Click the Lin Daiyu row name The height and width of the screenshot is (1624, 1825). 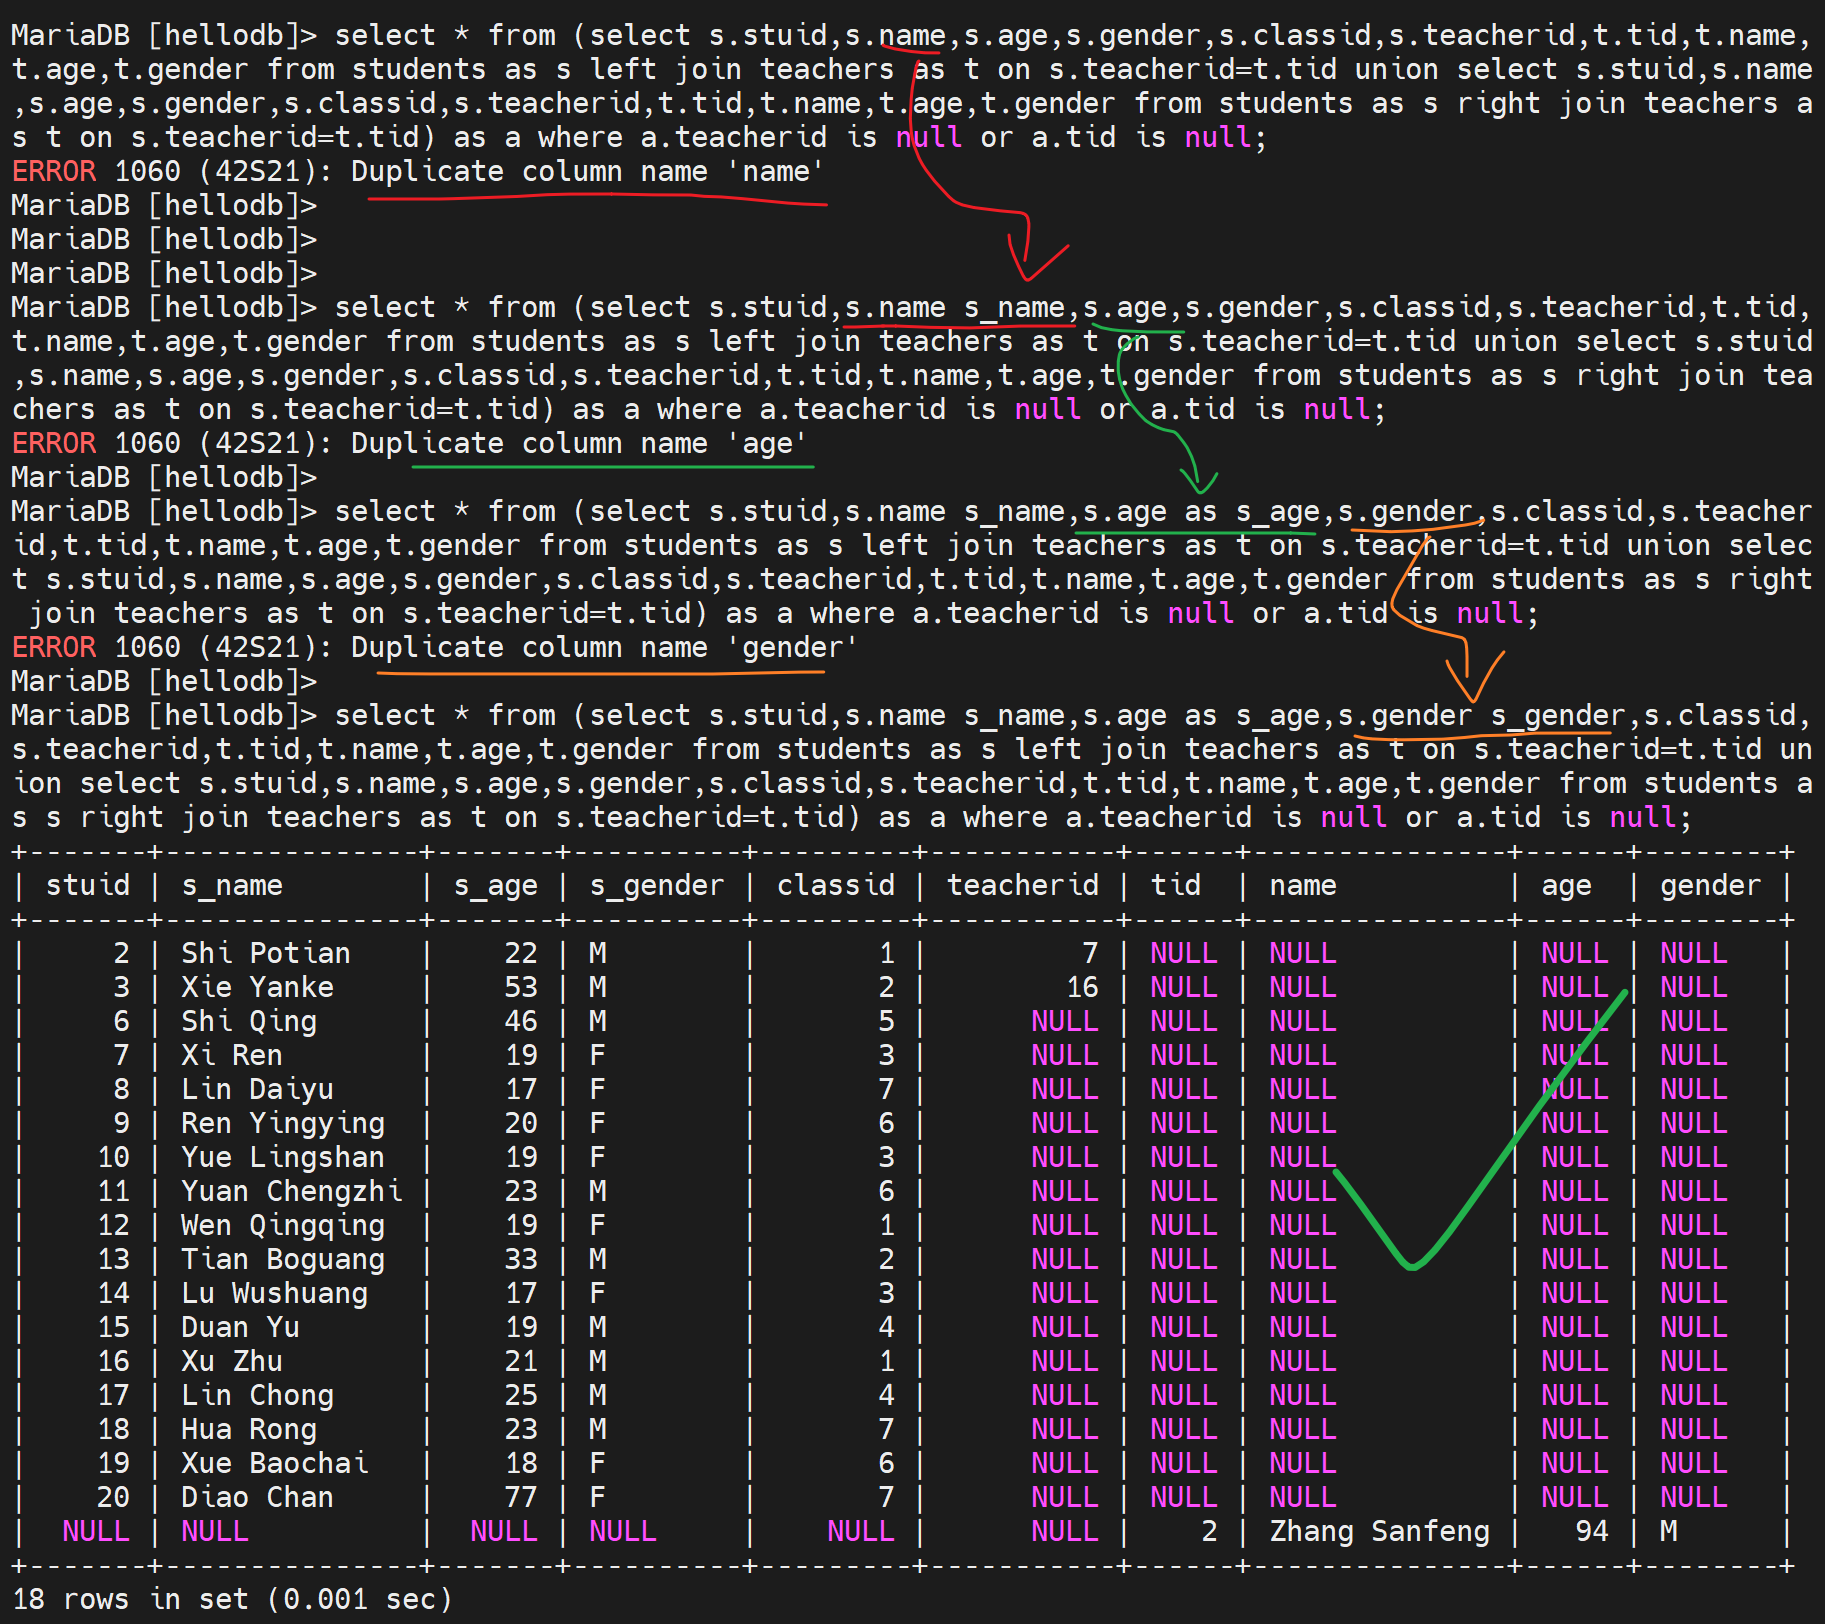tap(257, 1090)
